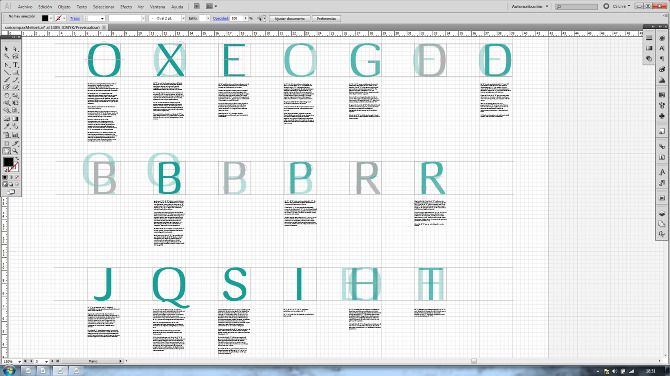Click the Ajustar documento button
The image size is (670, 376).
290,18
